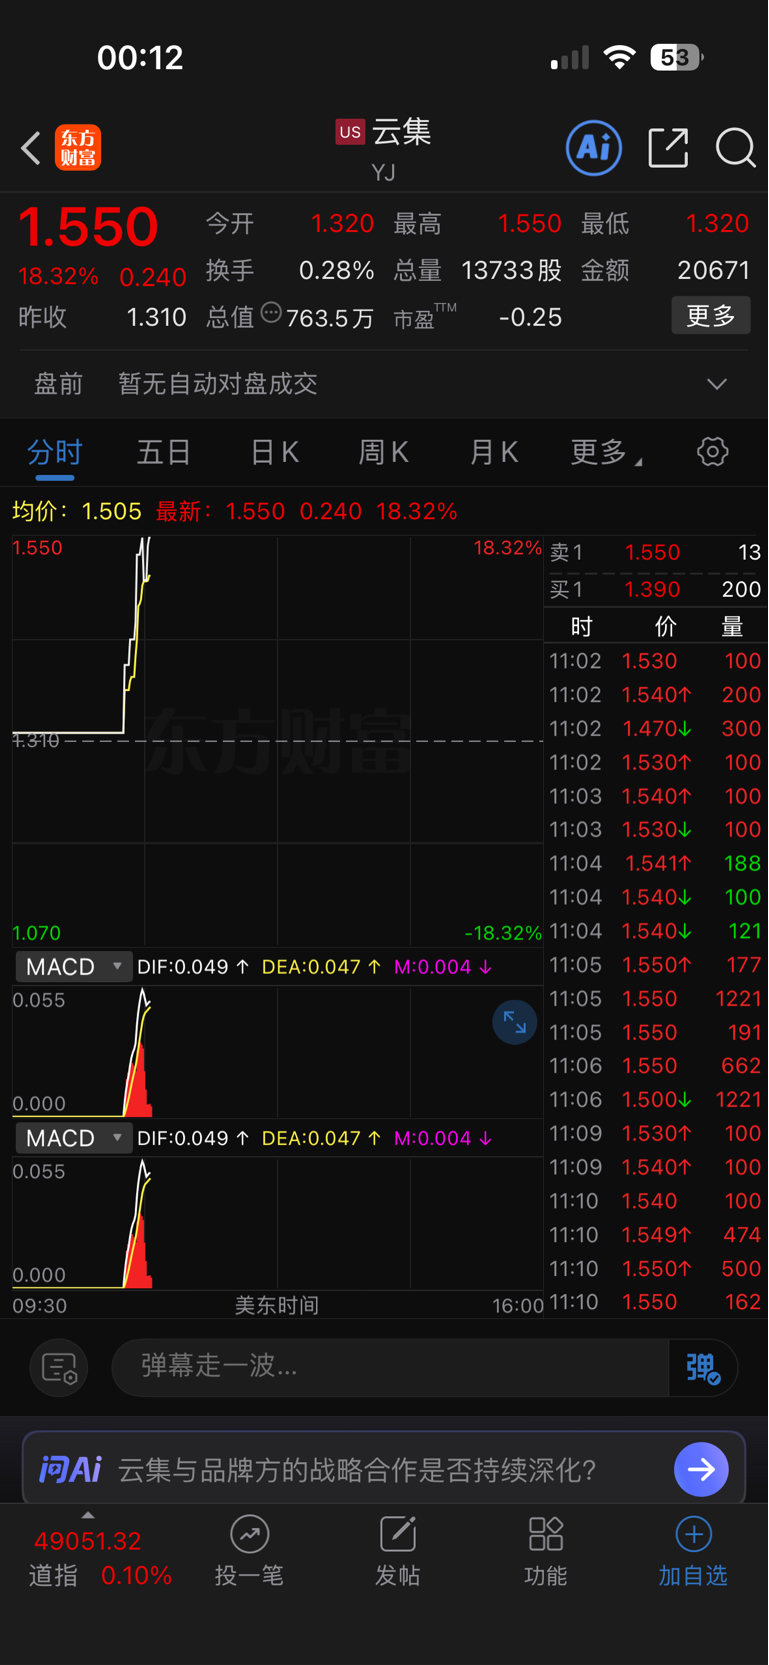The image size is (769, 1665).
Task: Open the 功能 grid icon
Action: click(x=546, y=1534)
